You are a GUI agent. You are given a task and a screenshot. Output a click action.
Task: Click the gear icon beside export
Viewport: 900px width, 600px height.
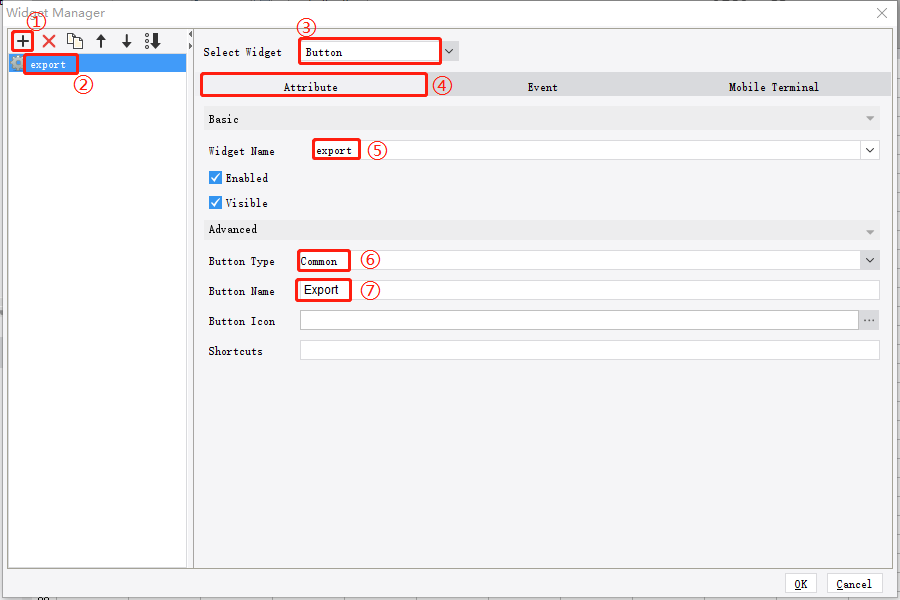[x=17, y=62]
